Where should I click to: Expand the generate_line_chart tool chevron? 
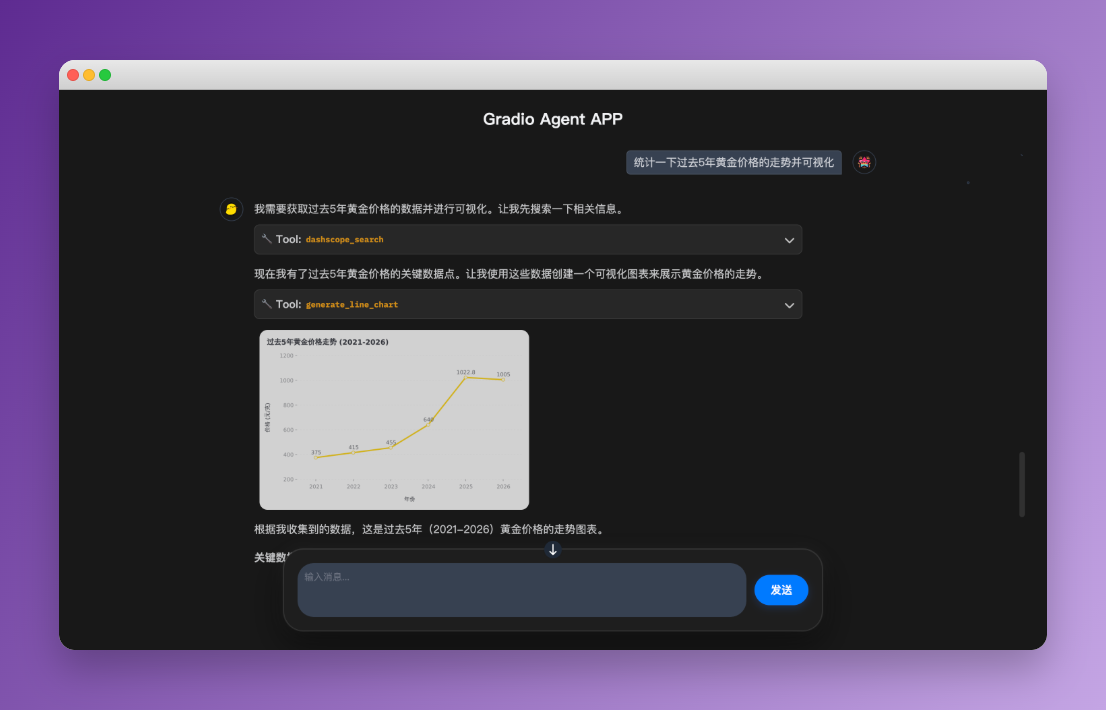click(x=789, y=305)
